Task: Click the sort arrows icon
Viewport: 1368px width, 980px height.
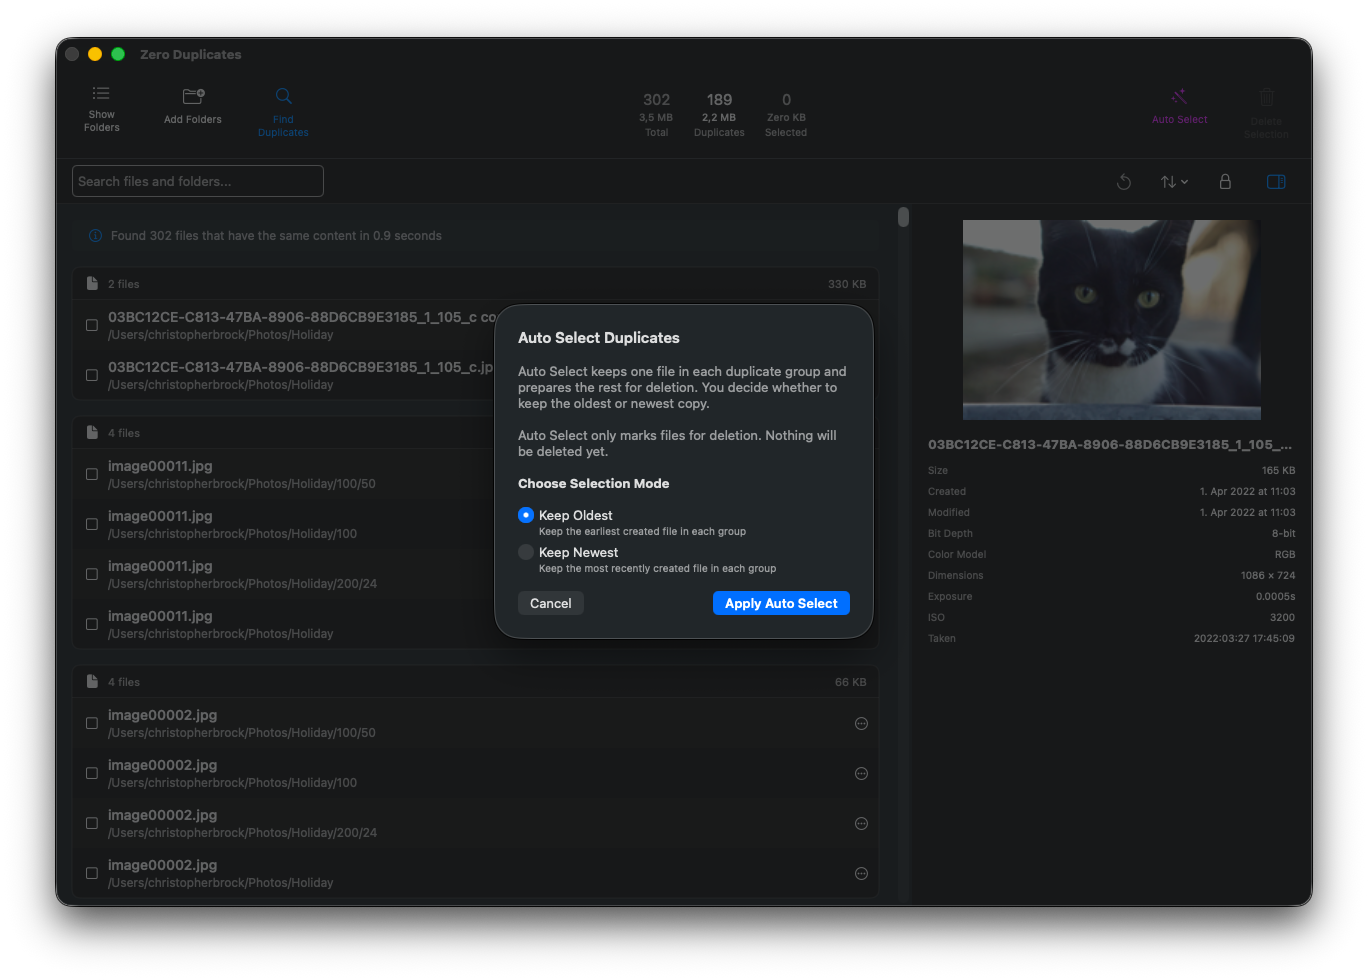Action: [x=1169, y=181]
